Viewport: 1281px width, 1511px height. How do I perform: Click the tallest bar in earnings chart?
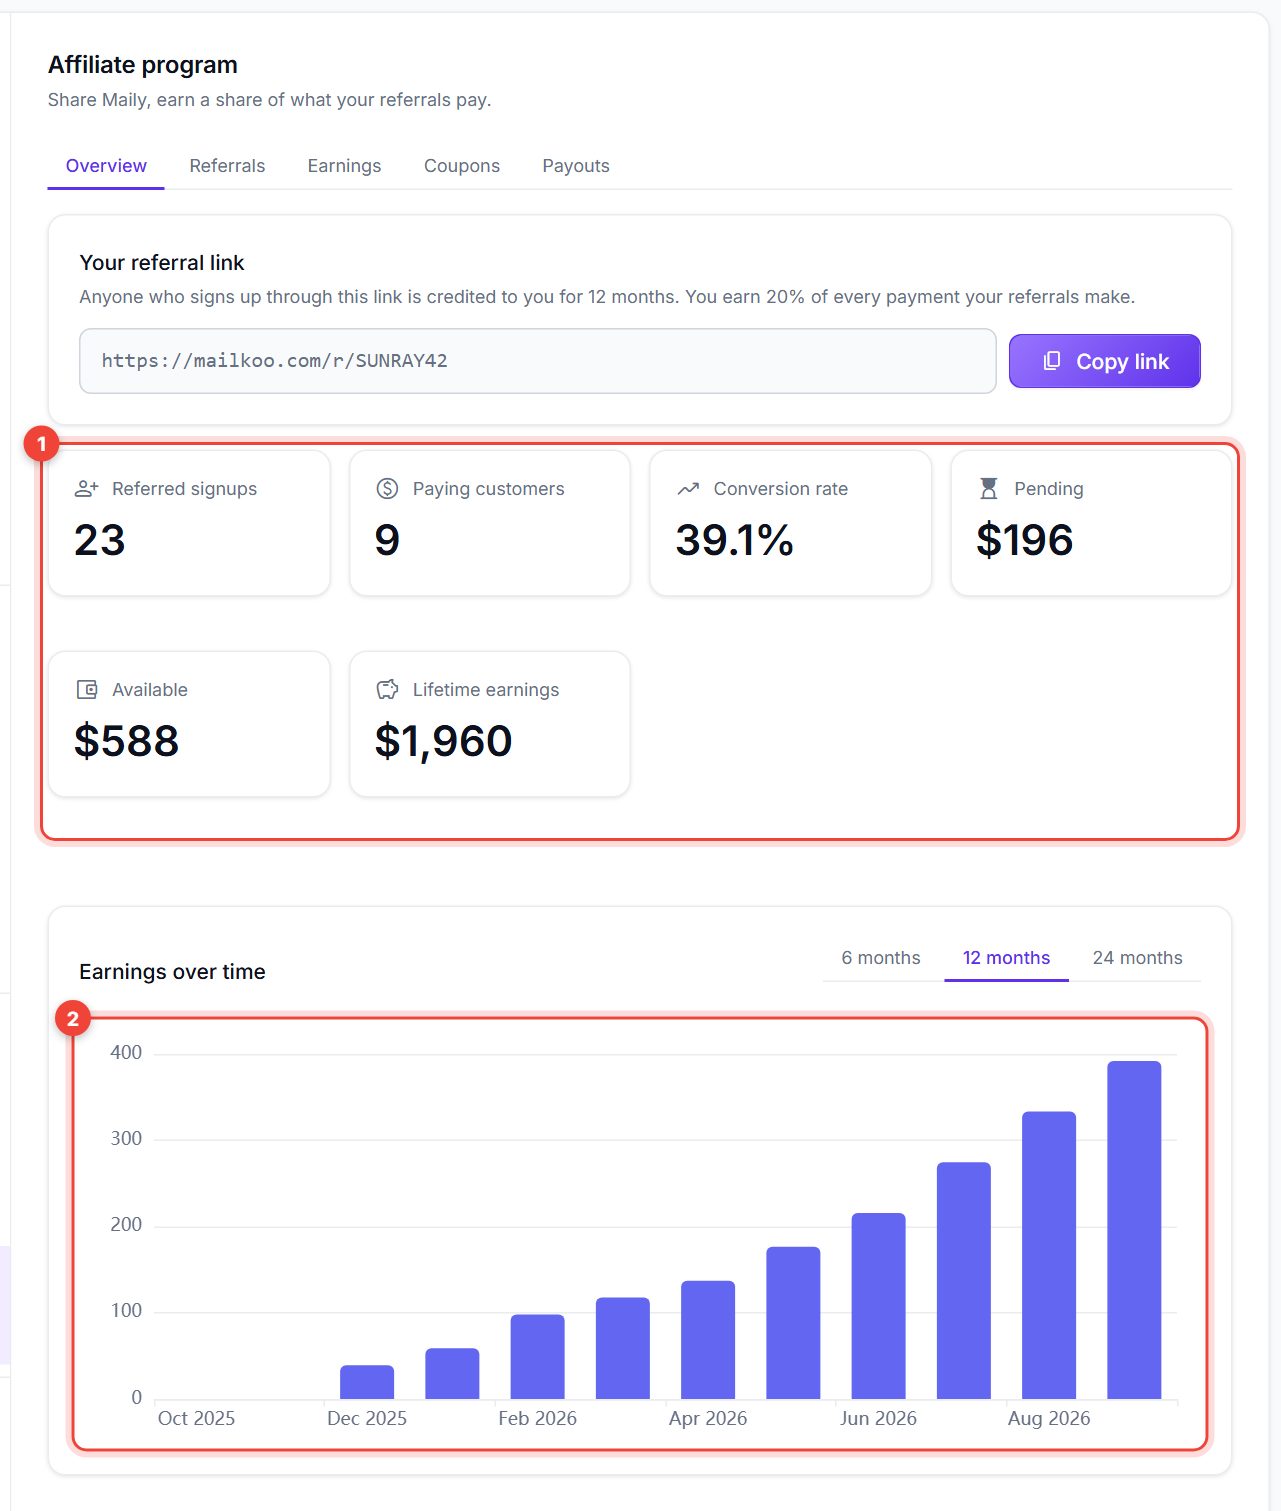point(1134,1230)
